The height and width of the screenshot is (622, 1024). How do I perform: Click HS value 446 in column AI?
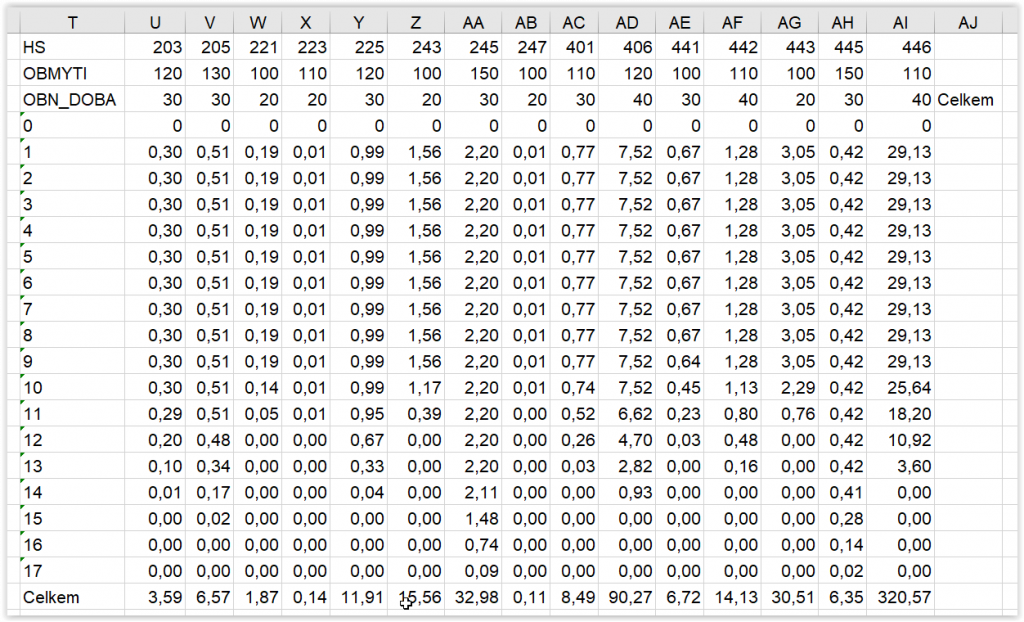tap(901, 47)
